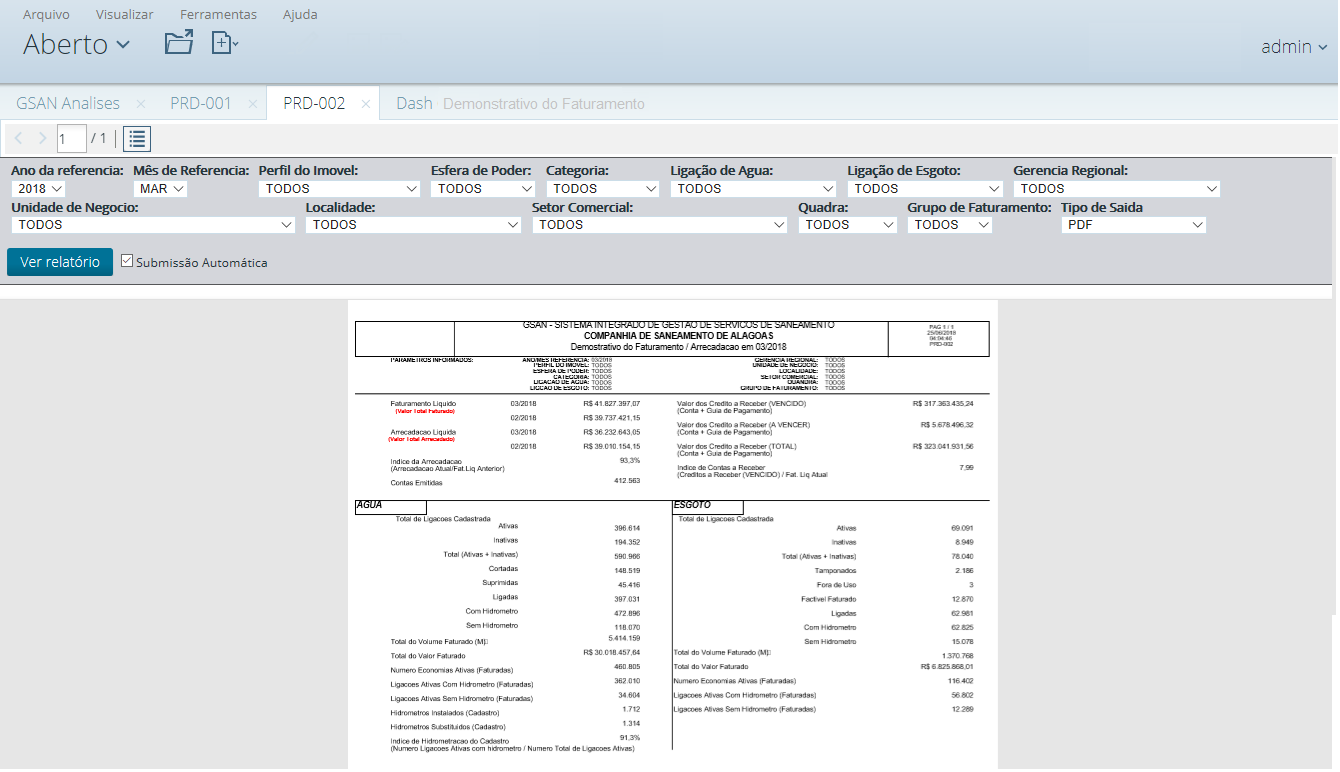1340x772 pixels.
Task: Expand Tipo de Saida dropdown
Action: click(x=1133, y=225)
